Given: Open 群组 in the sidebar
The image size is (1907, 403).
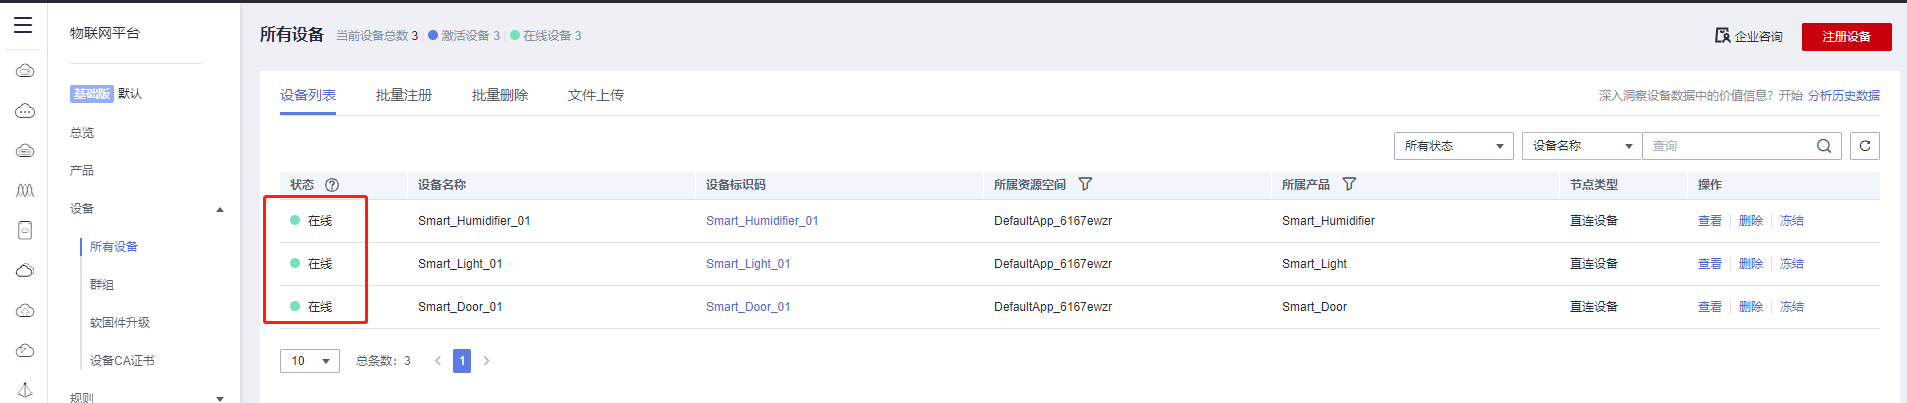Looking at the screenshot, I should click(102, 285).
